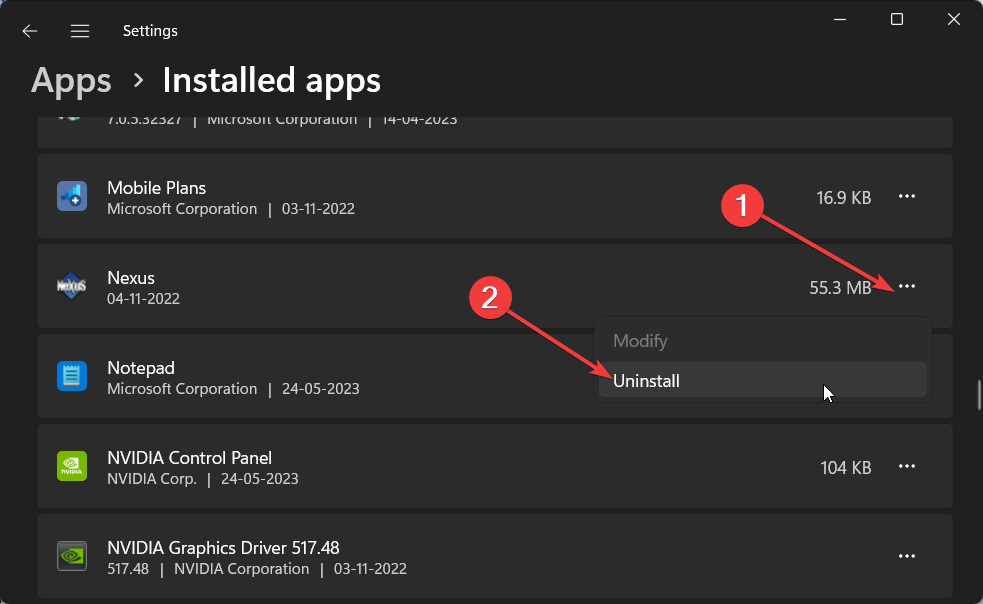Select the Notepad app name
This screenshot has width=983, height=604.
140,368
